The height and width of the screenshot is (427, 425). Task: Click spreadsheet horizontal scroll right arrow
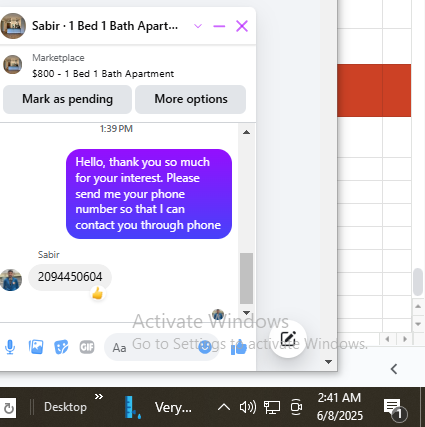click(x=405, y=339)
